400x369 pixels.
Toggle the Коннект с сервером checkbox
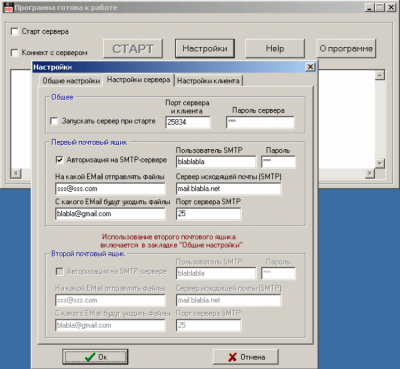click(15, 53)
